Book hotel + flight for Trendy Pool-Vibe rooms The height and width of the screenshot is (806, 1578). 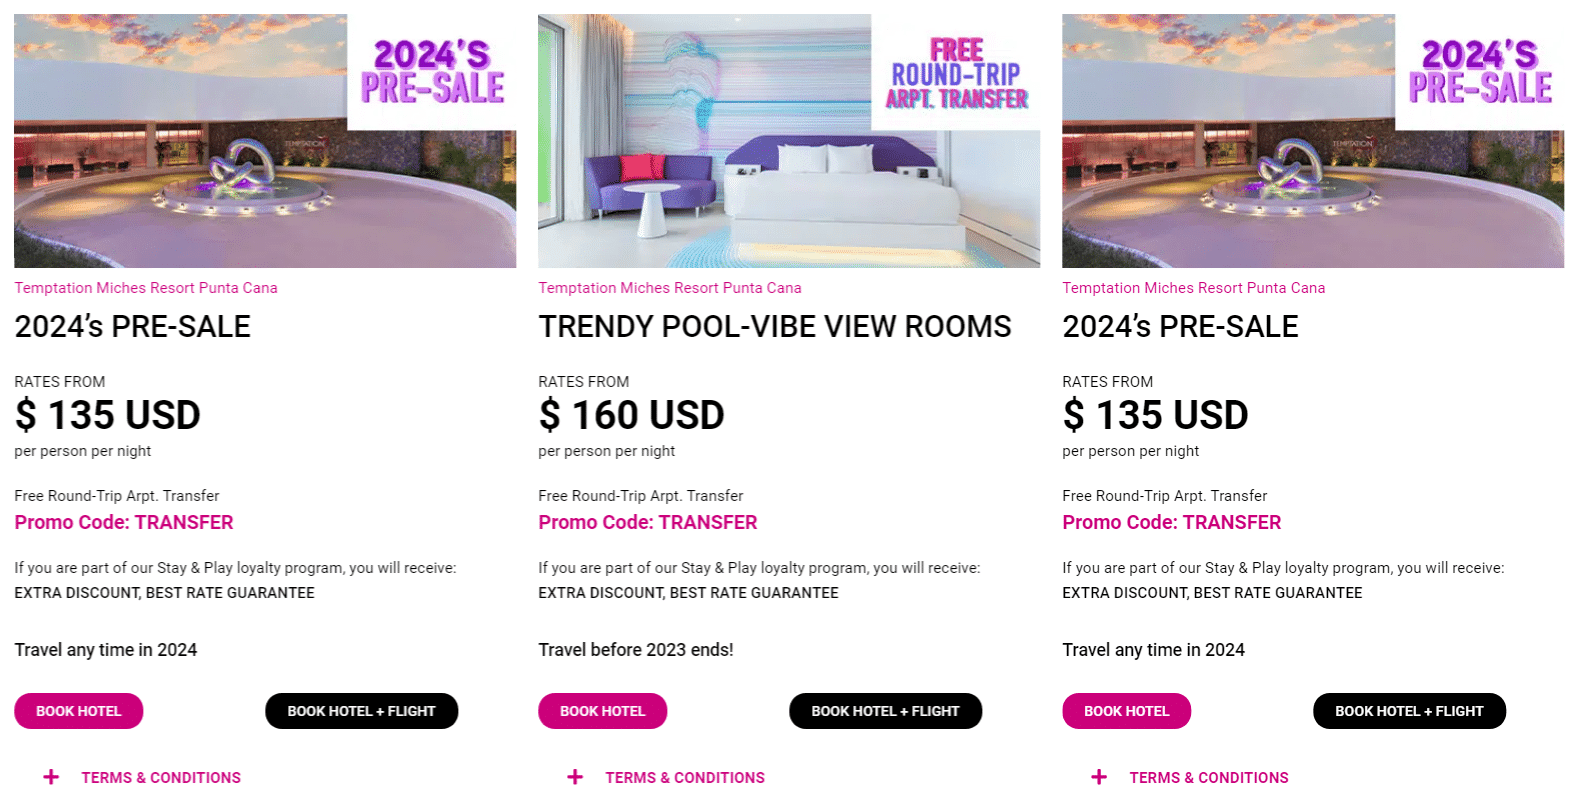(x=885, y=711)
